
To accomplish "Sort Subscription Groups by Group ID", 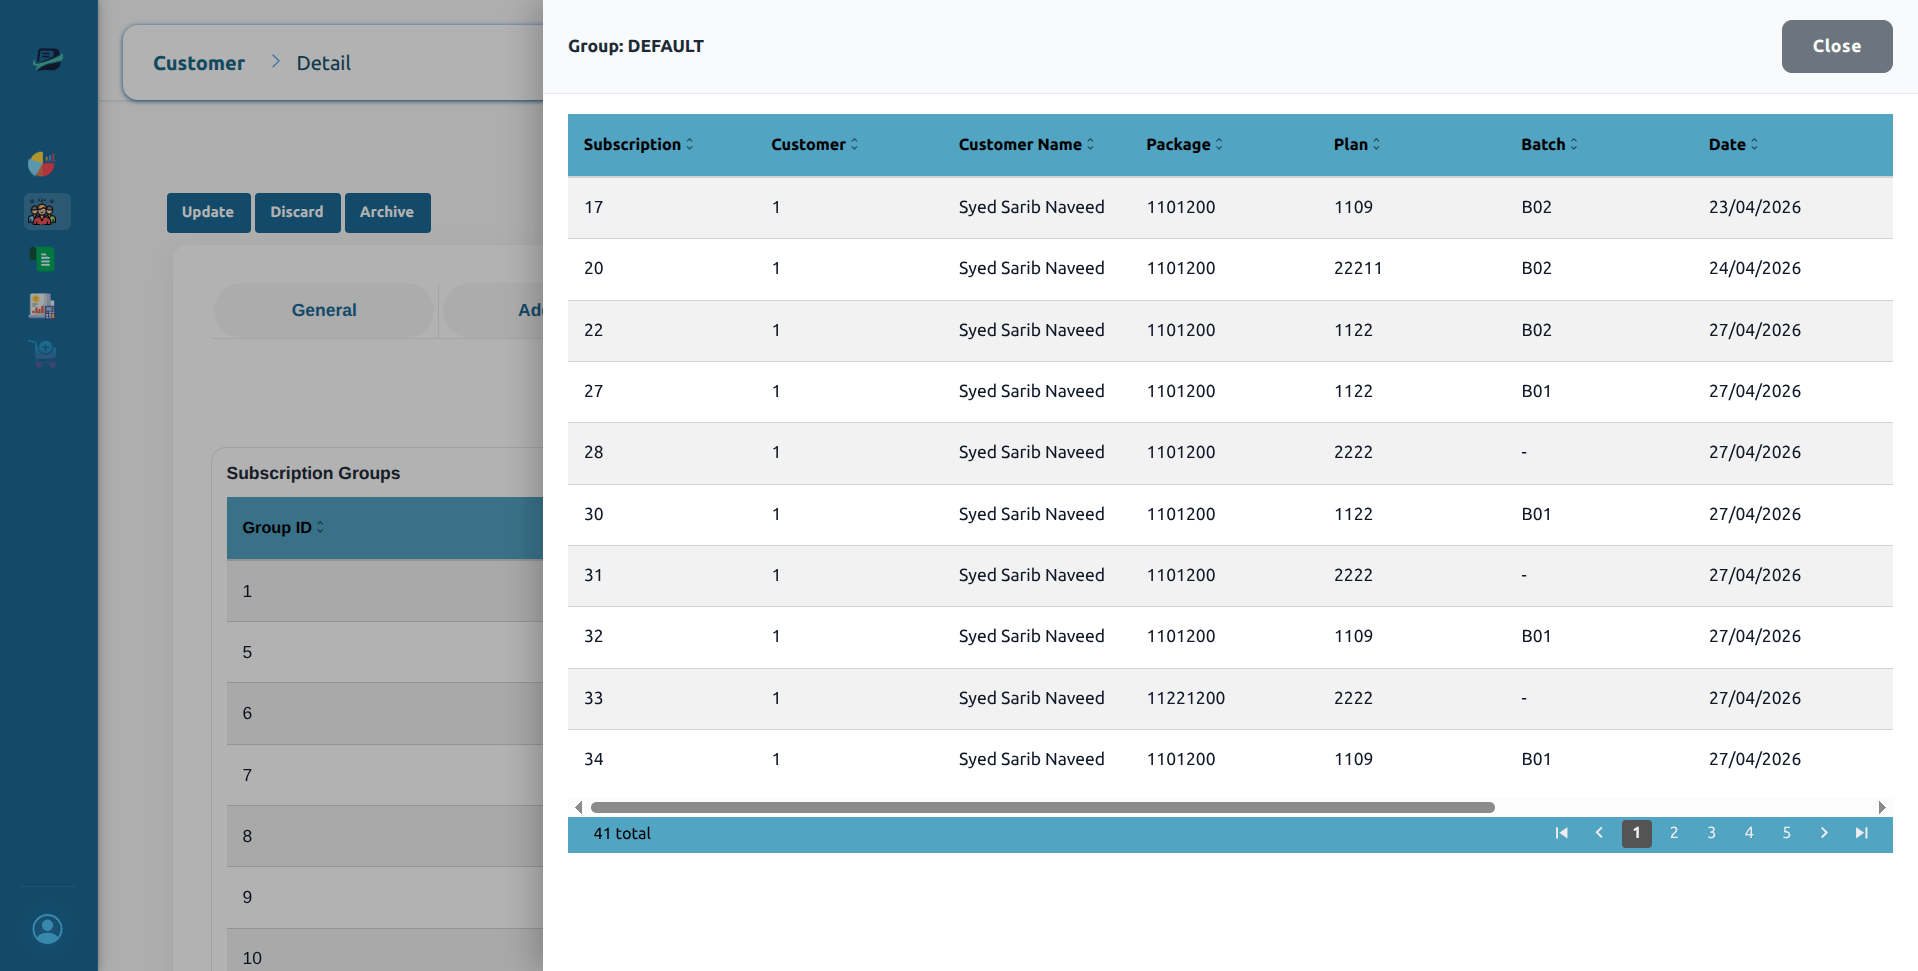I will coord(283,528).
